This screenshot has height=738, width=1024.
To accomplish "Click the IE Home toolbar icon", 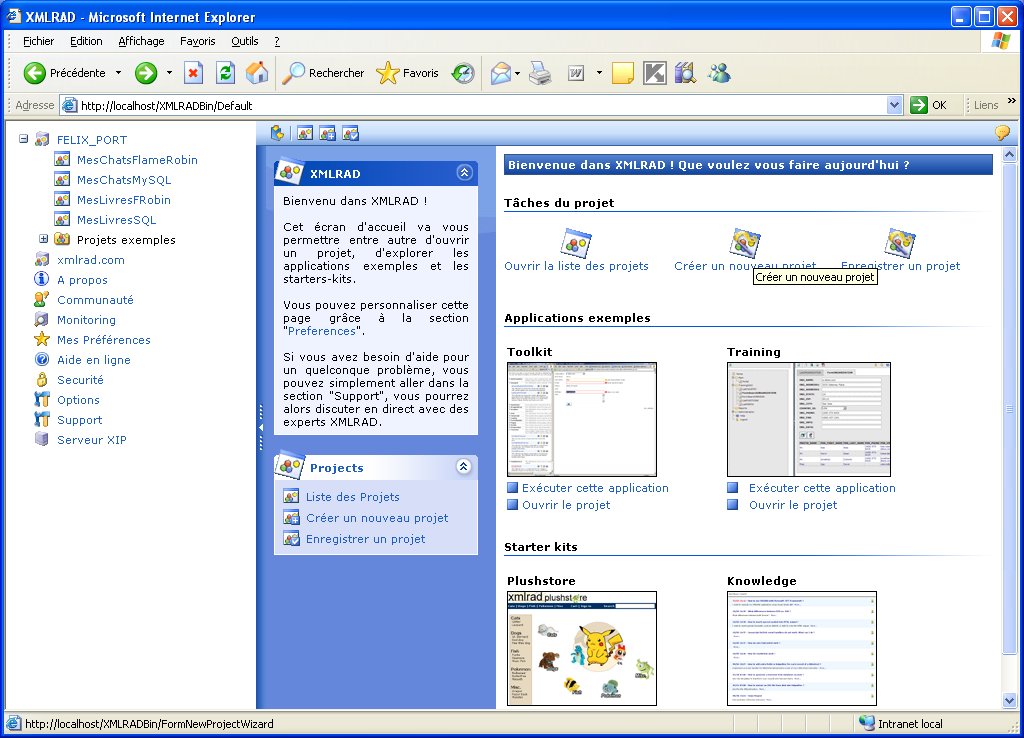I will (x=257, y=73).
